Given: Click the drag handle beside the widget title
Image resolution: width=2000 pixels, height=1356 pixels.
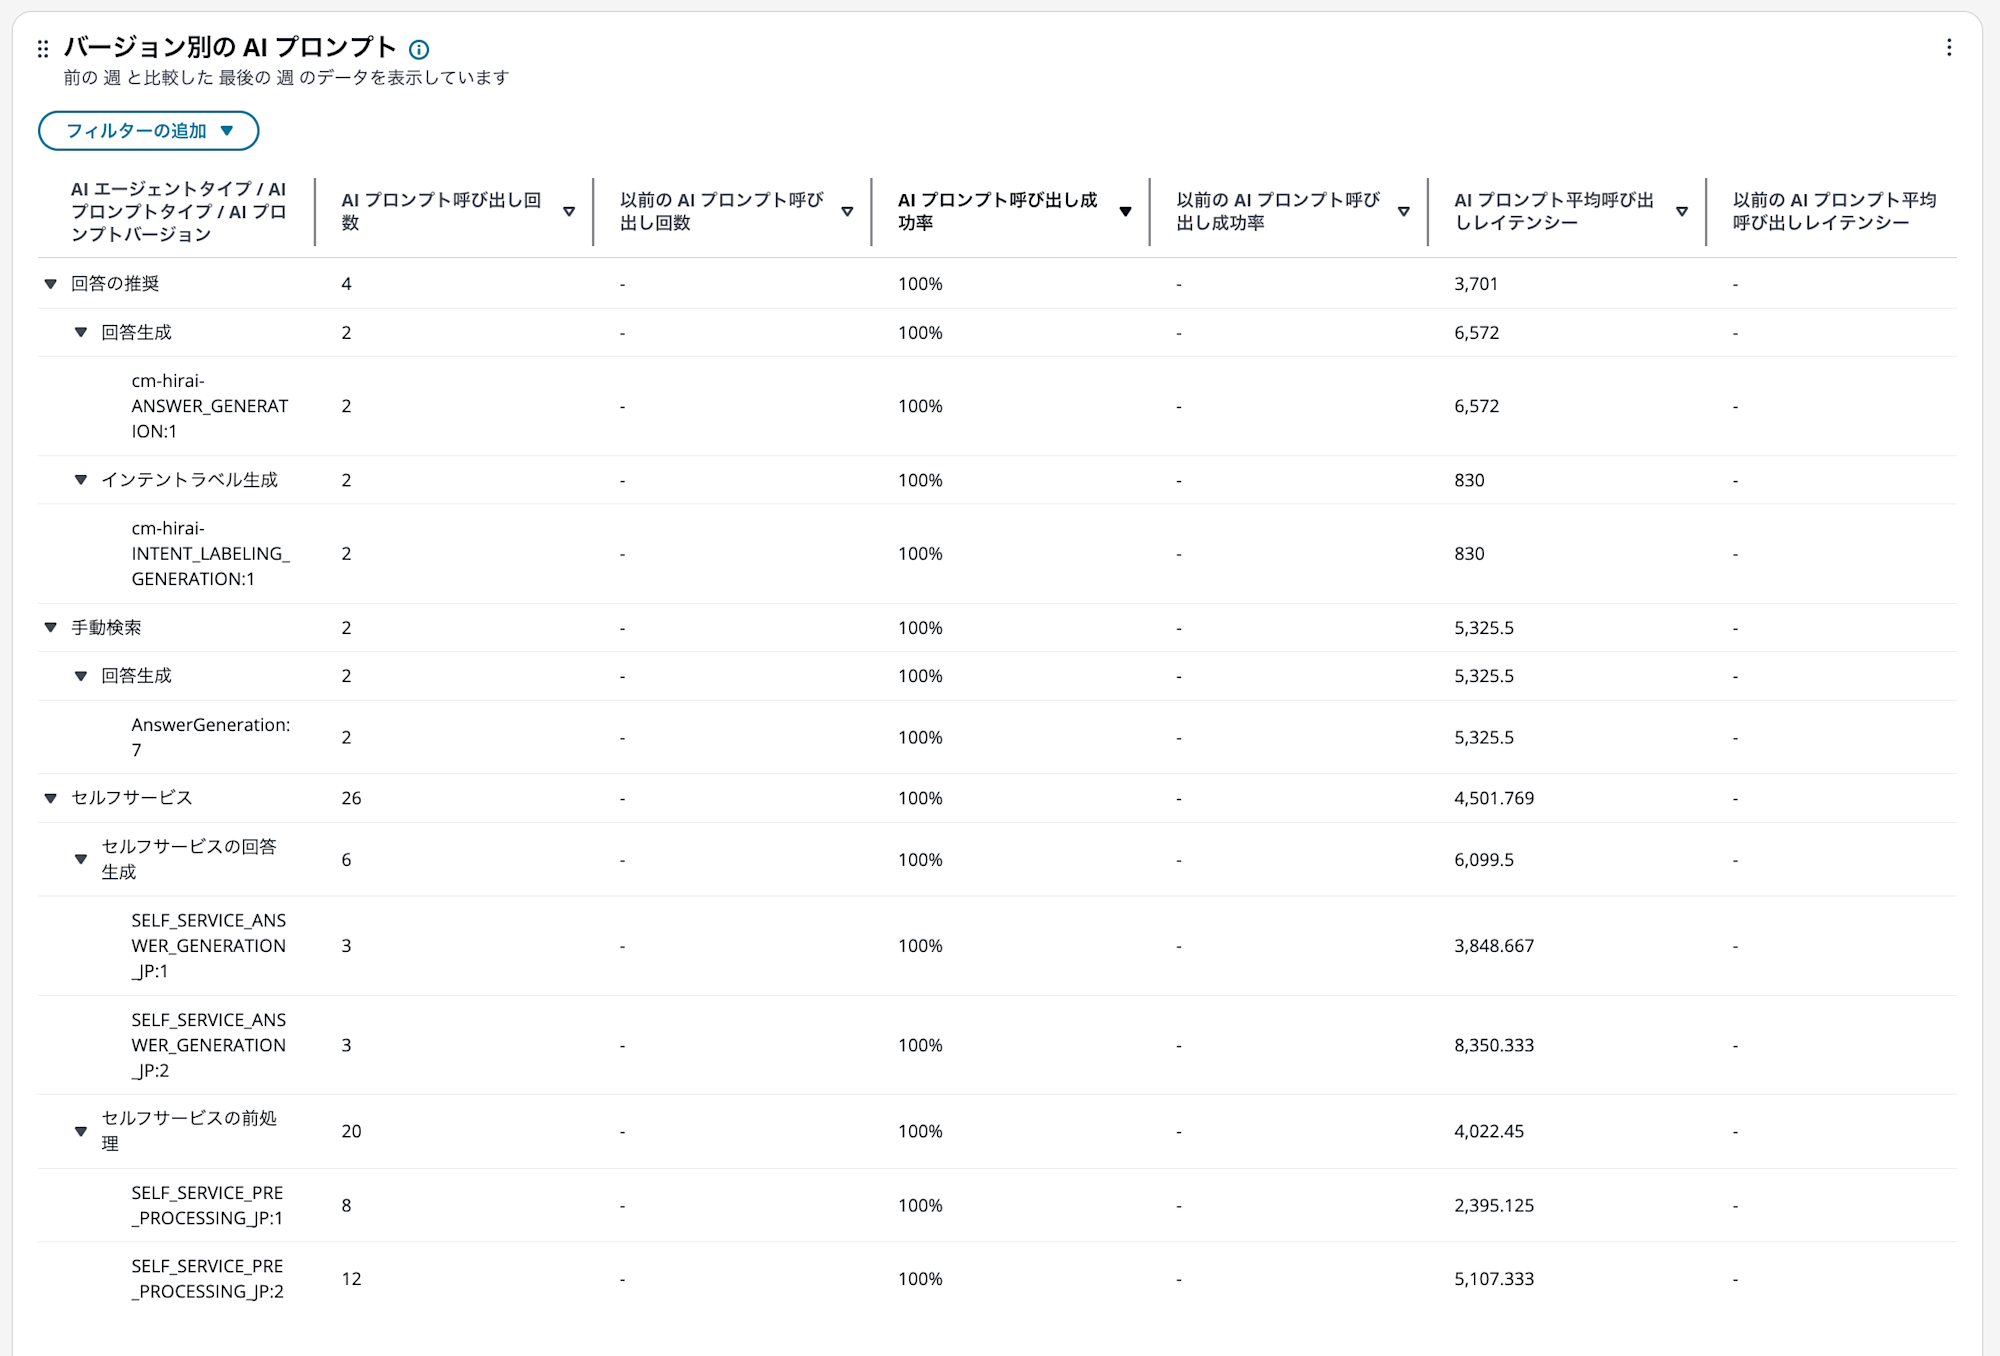Looking at the screenshot, I should [41, 48].
